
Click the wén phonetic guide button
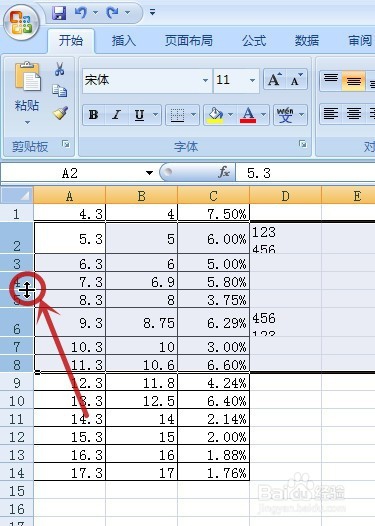pyautogui.click(x=285, y=115)
